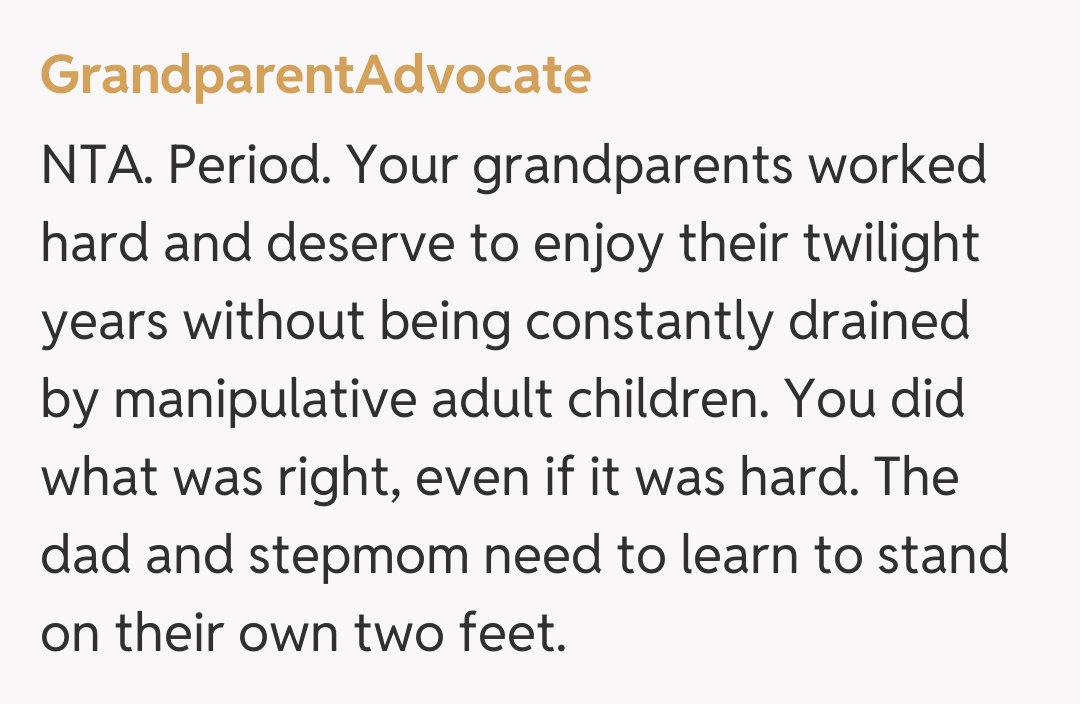Click the word "dad" in the comment

coord(84,556)
